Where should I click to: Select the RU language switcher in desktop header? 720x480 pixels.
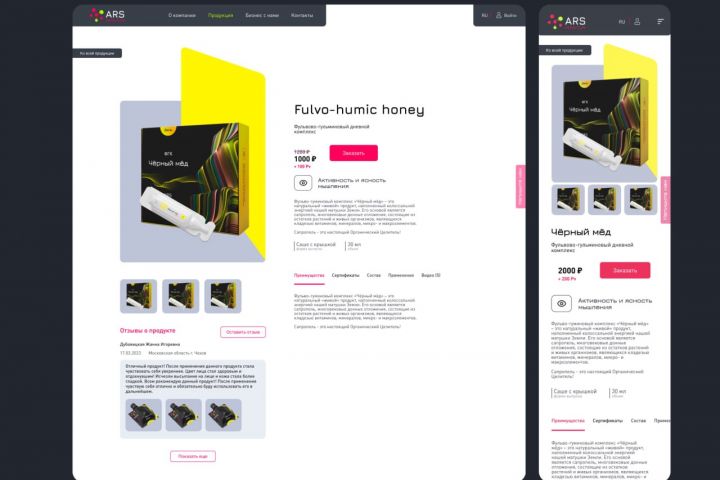click(484, 15)
